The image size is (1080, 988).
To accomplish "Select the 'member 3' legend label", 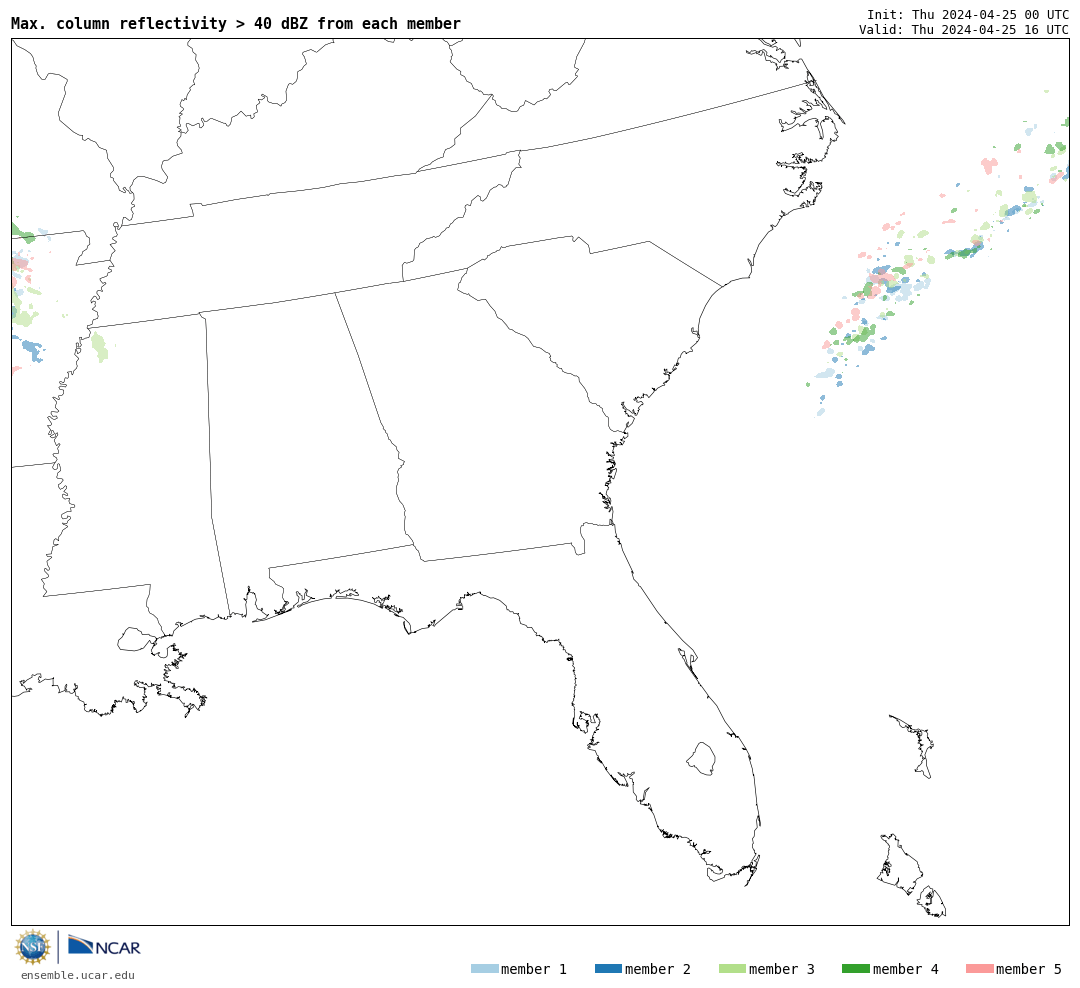I will pyautogui.click(x=782, y=969).
